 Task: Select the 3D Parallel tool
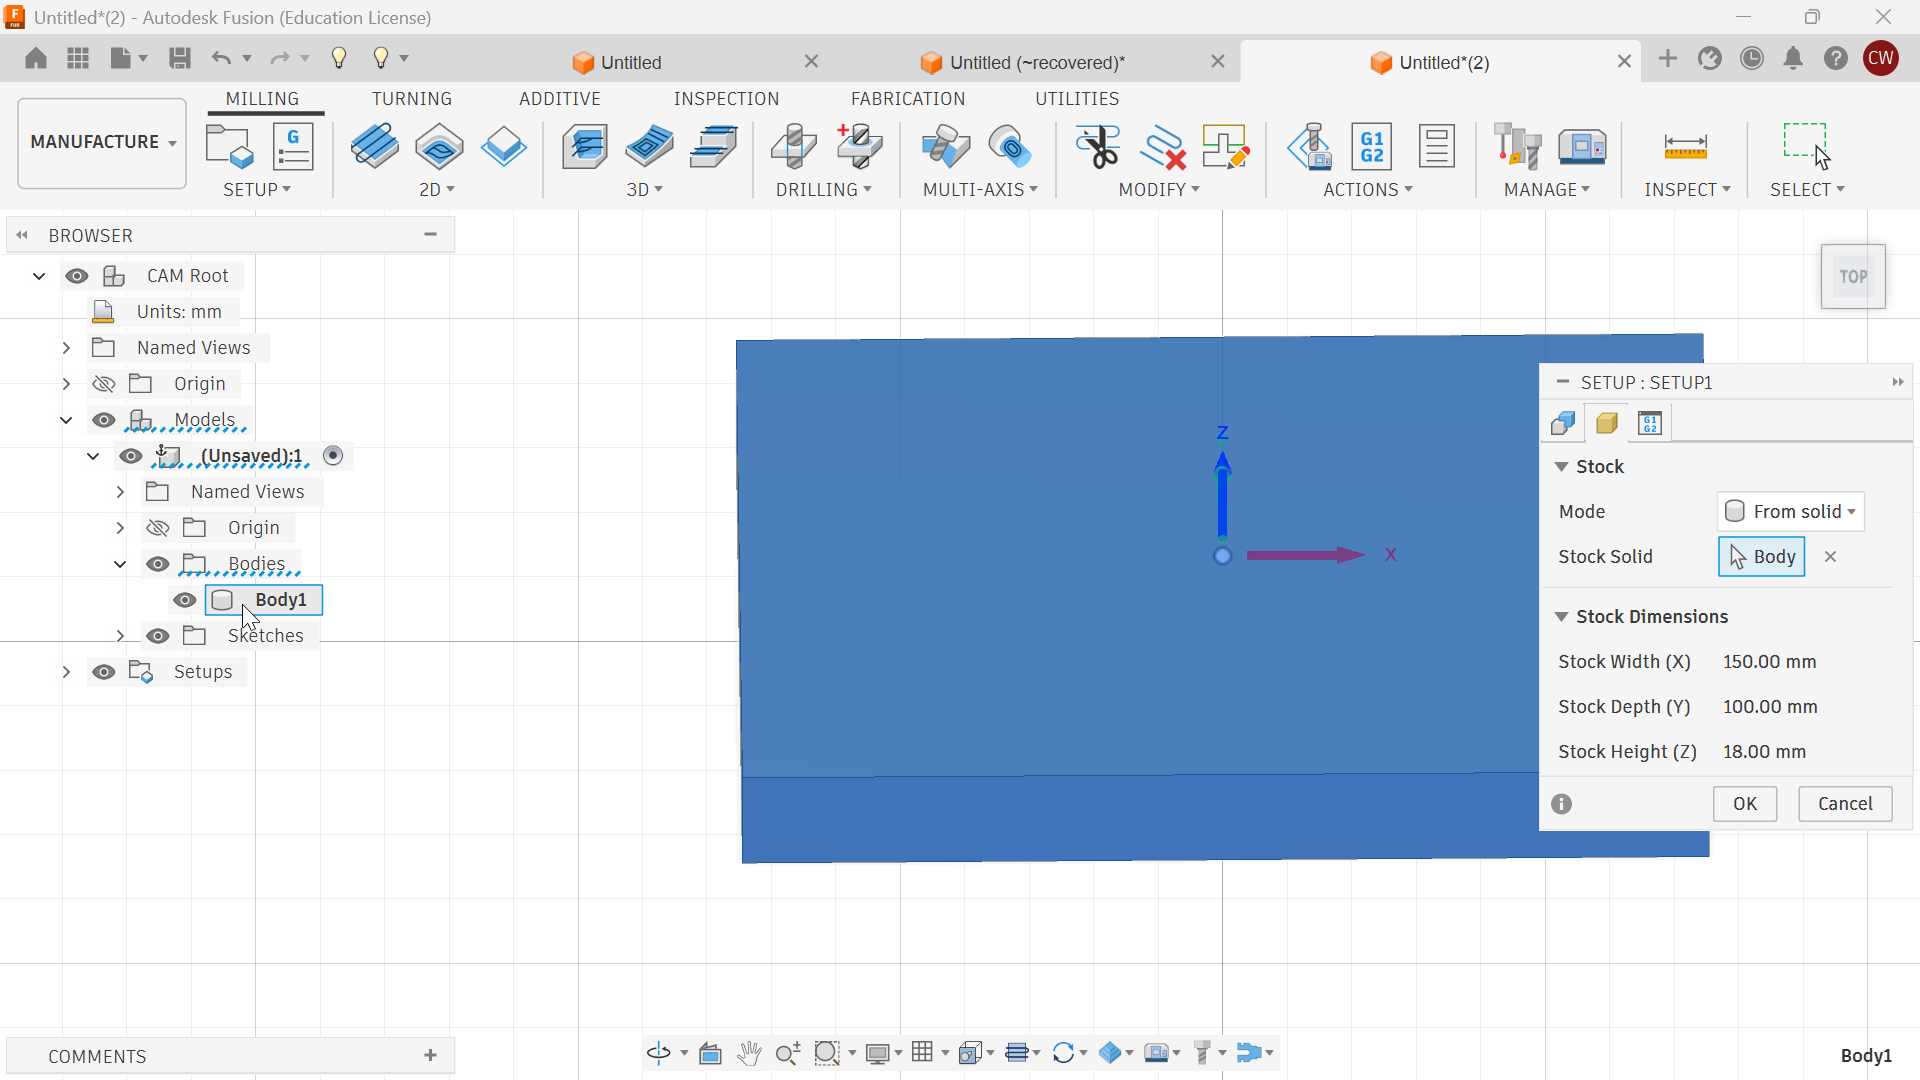coord(715,147)
